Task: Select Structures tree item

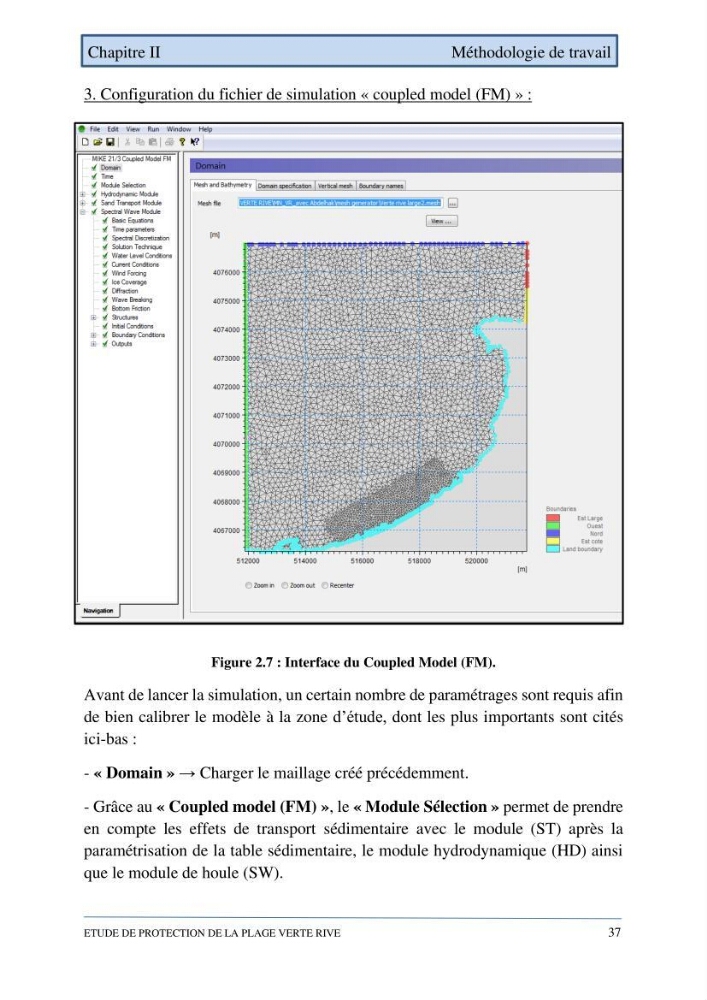Action: click(125, 317)
